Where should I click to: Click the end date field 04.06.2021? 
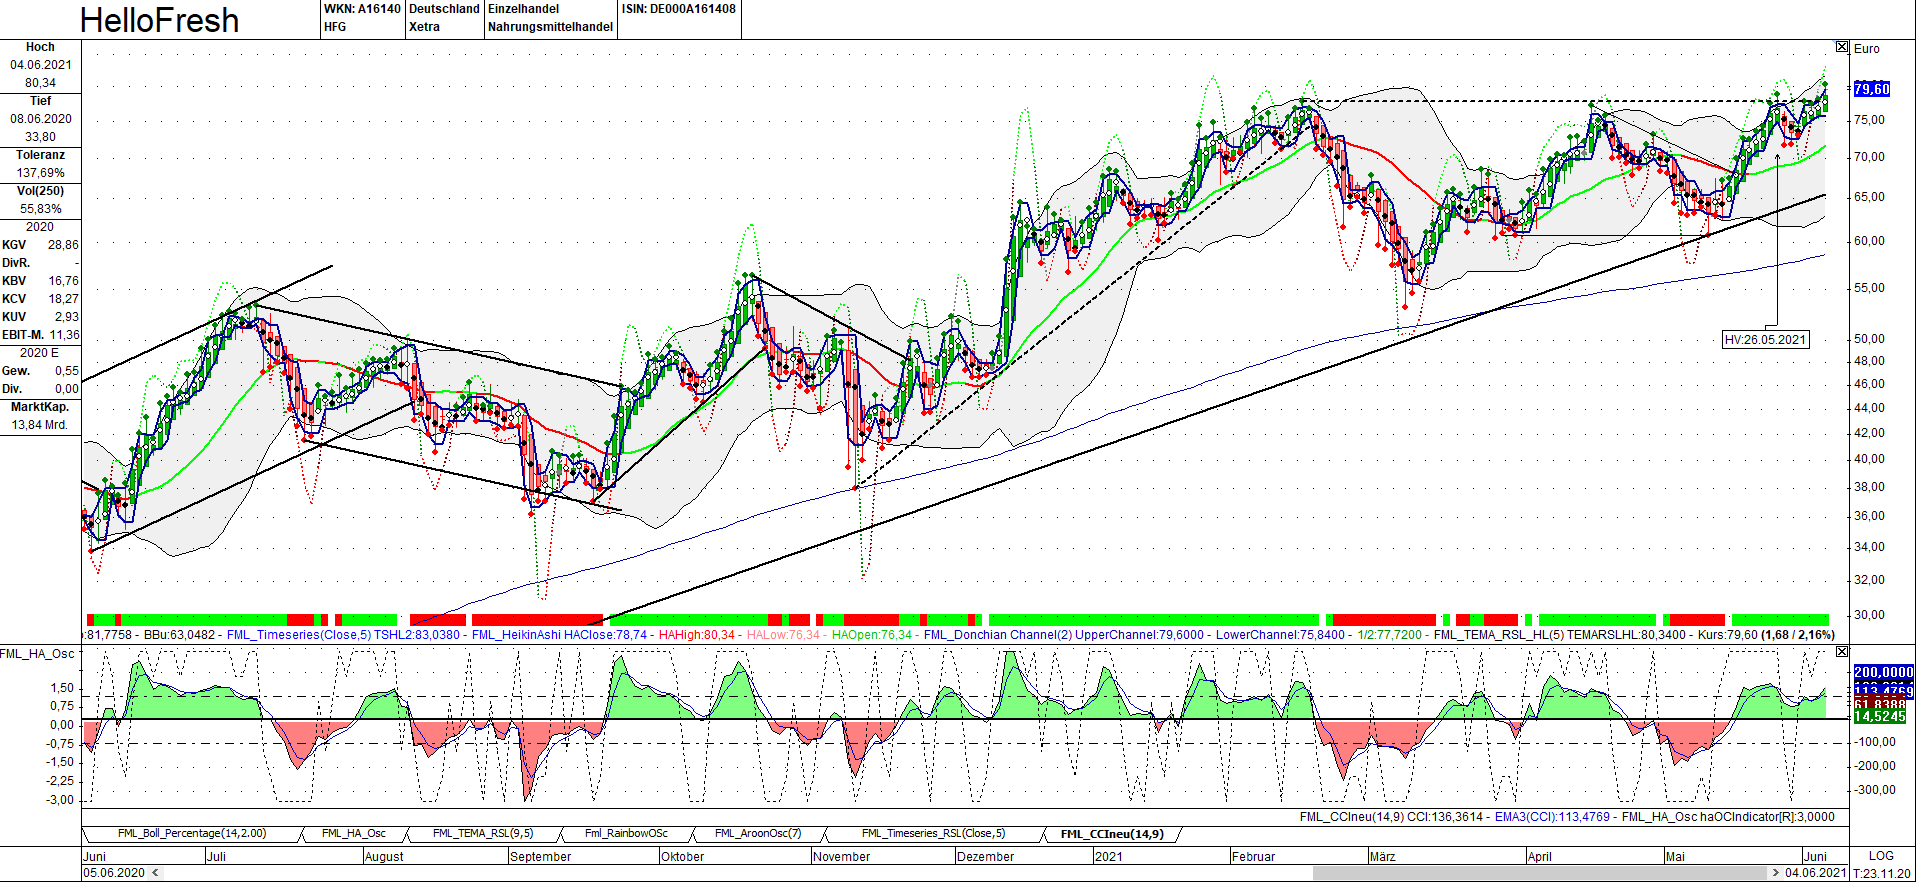[x=1815, y=873]
